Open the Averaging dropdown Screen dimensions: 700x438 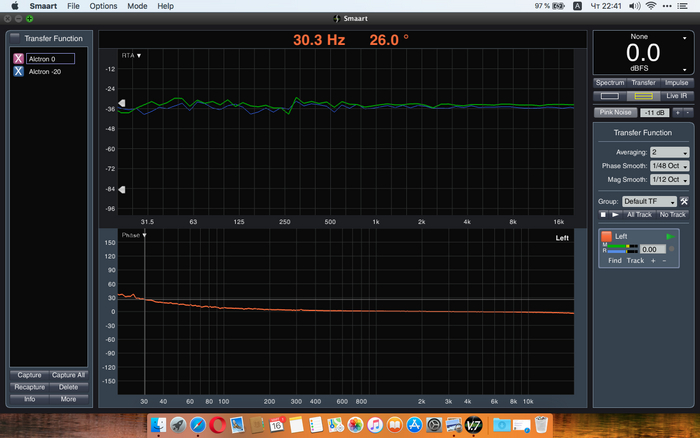point(669,152)
